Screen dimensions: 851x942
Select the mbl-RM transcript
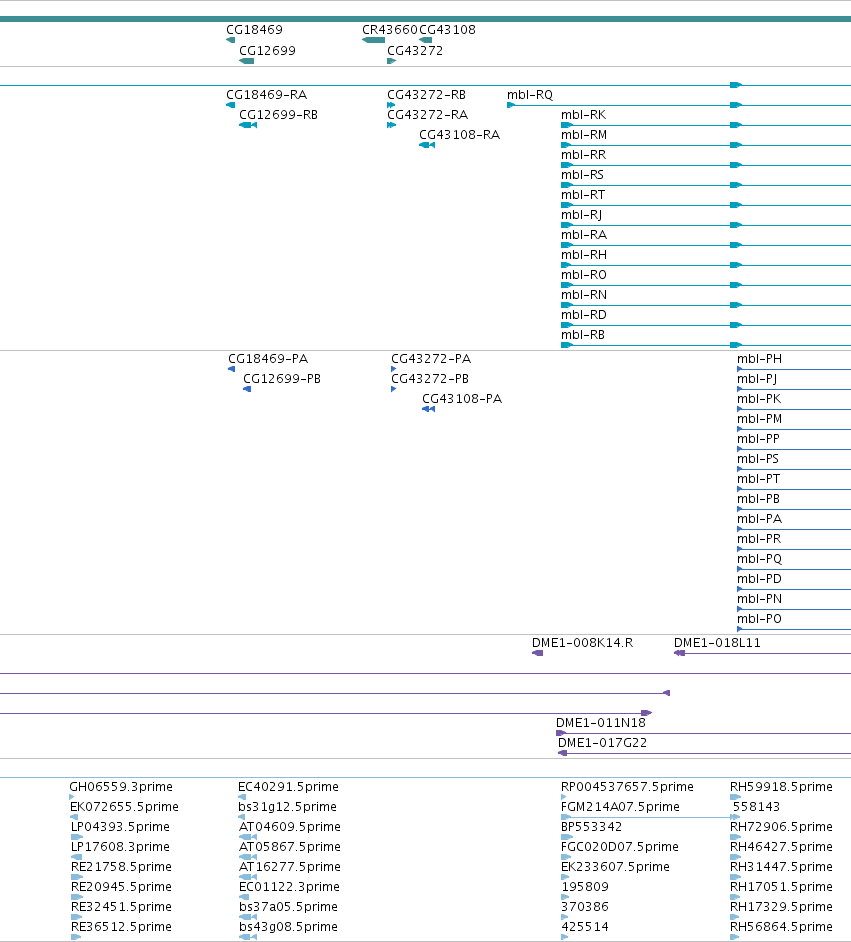coord(584,135)
